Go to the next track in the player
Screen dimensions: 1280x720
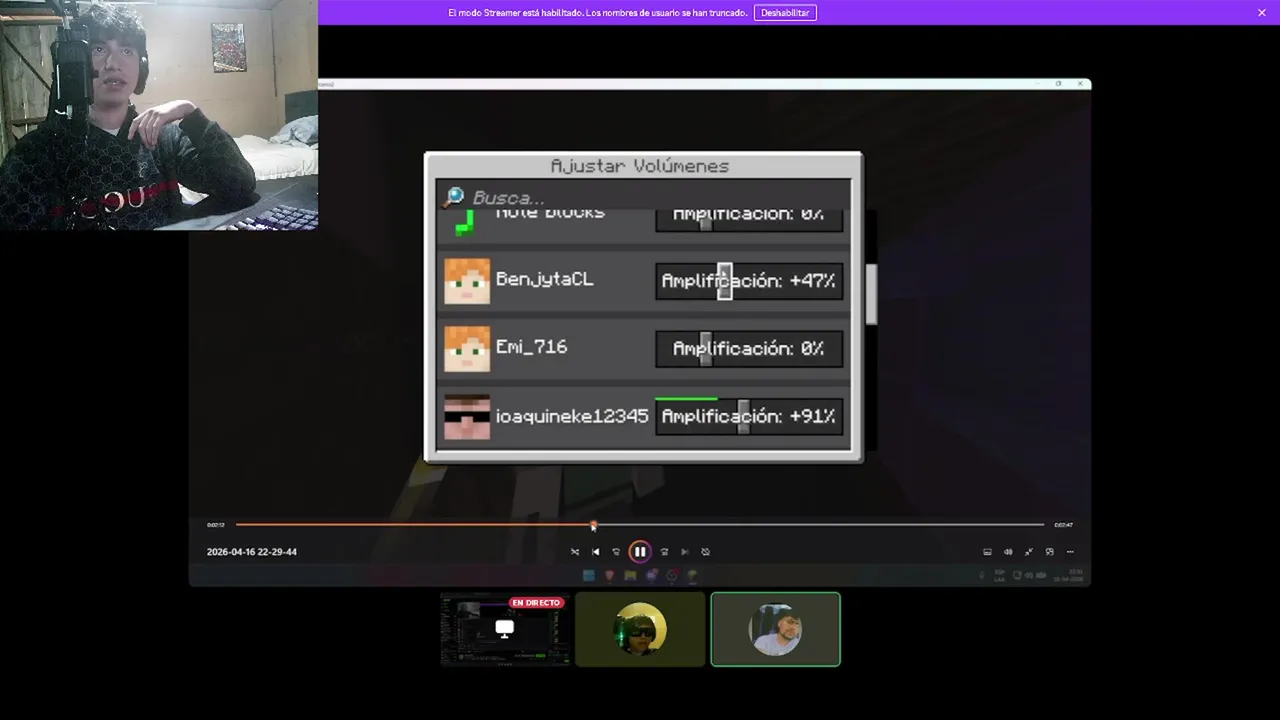(x=685, y=552)
